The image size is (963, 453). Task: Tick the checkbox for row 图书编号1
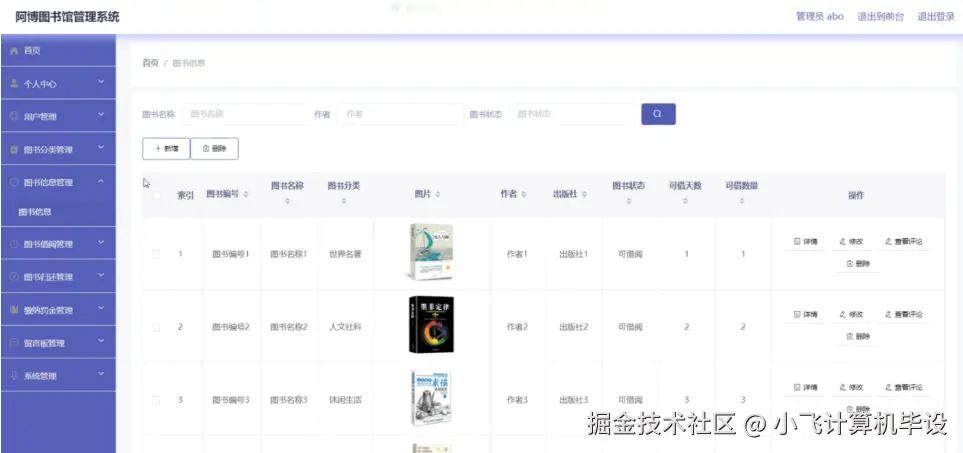[156, 254]
